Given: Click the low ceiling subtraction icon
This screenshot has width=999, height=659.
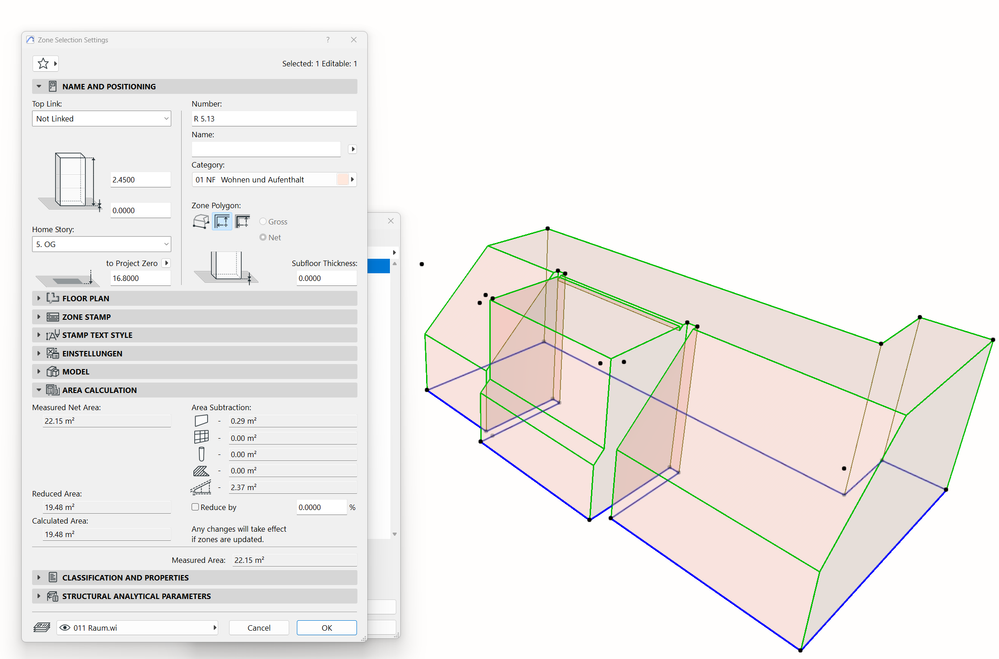Looking at the screenshot, I should click(x=201, y=488).
